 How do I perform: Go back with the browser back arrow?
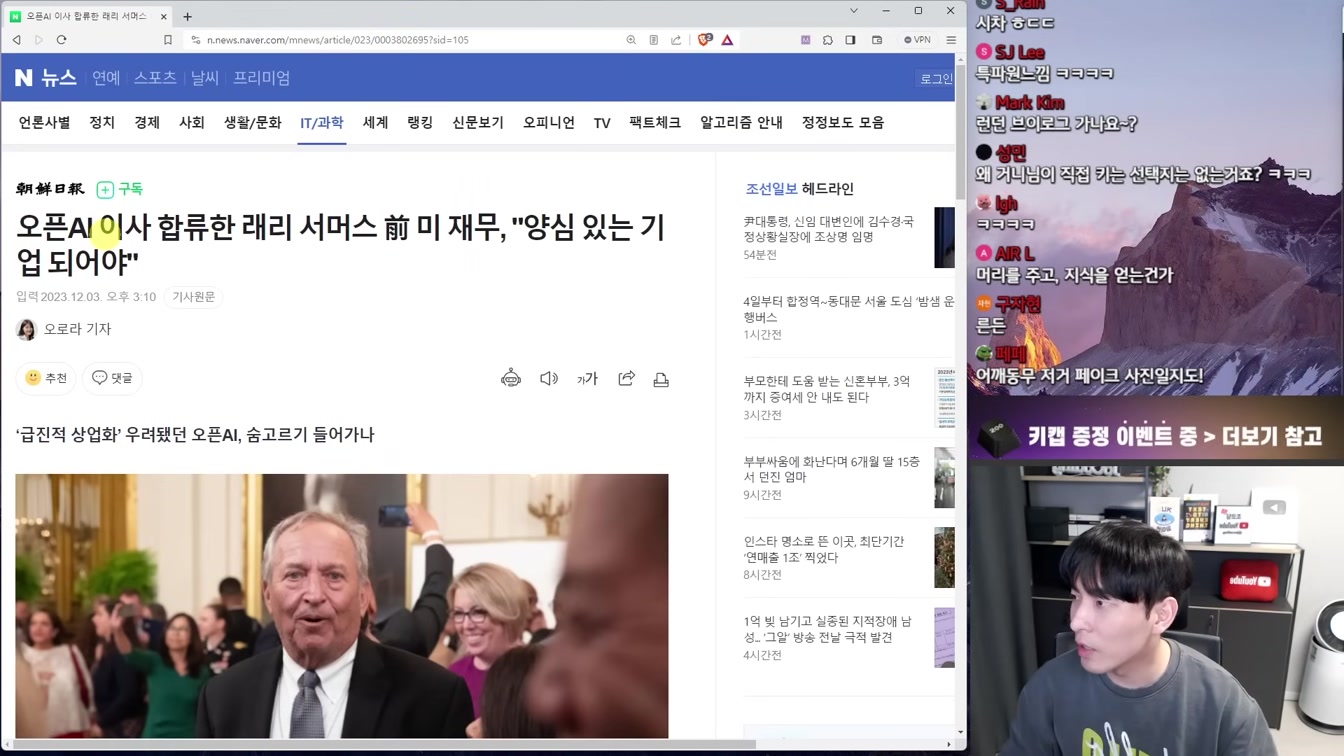(16, 40)
